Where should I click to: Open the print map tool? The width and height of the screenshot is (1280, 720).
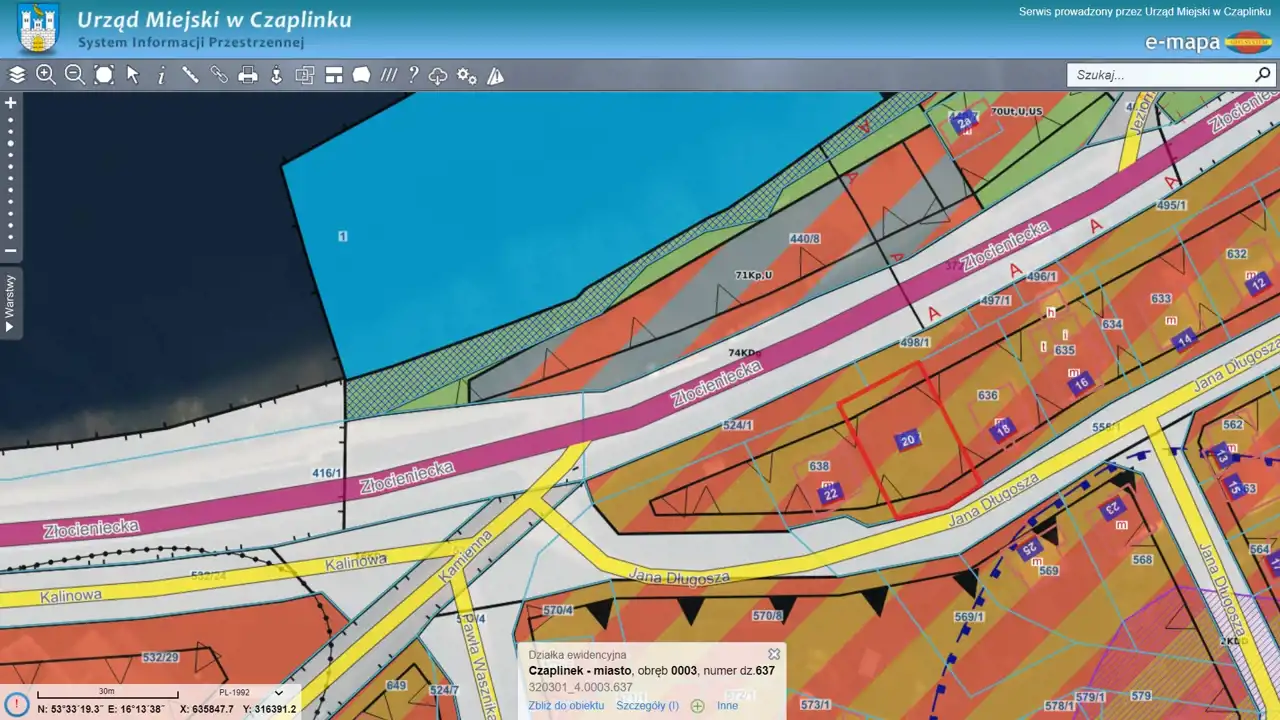coord(248,75)
